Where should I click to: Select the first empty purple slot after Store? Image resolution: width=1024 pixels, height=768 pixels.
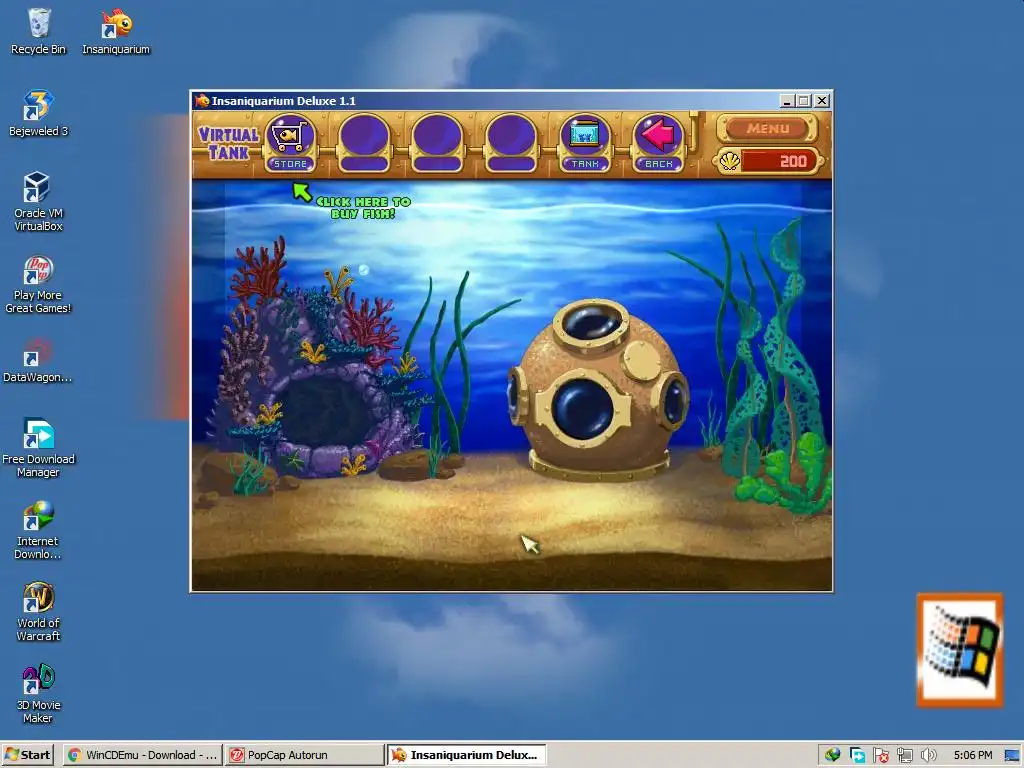click(x=364, y=144)
